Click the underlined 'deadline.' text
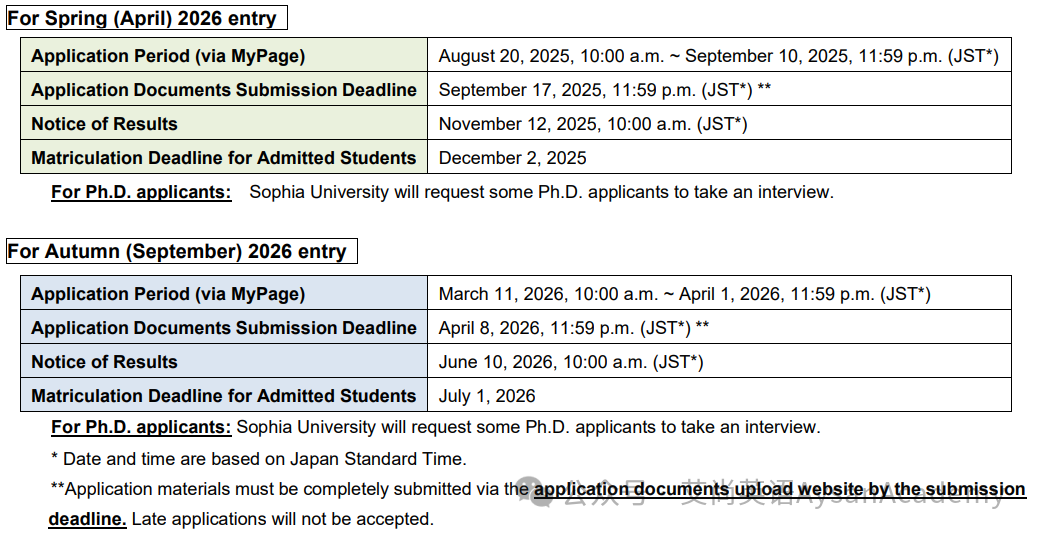The width and height of the screenshot is (1039, 535). click(x=87, y=518)
